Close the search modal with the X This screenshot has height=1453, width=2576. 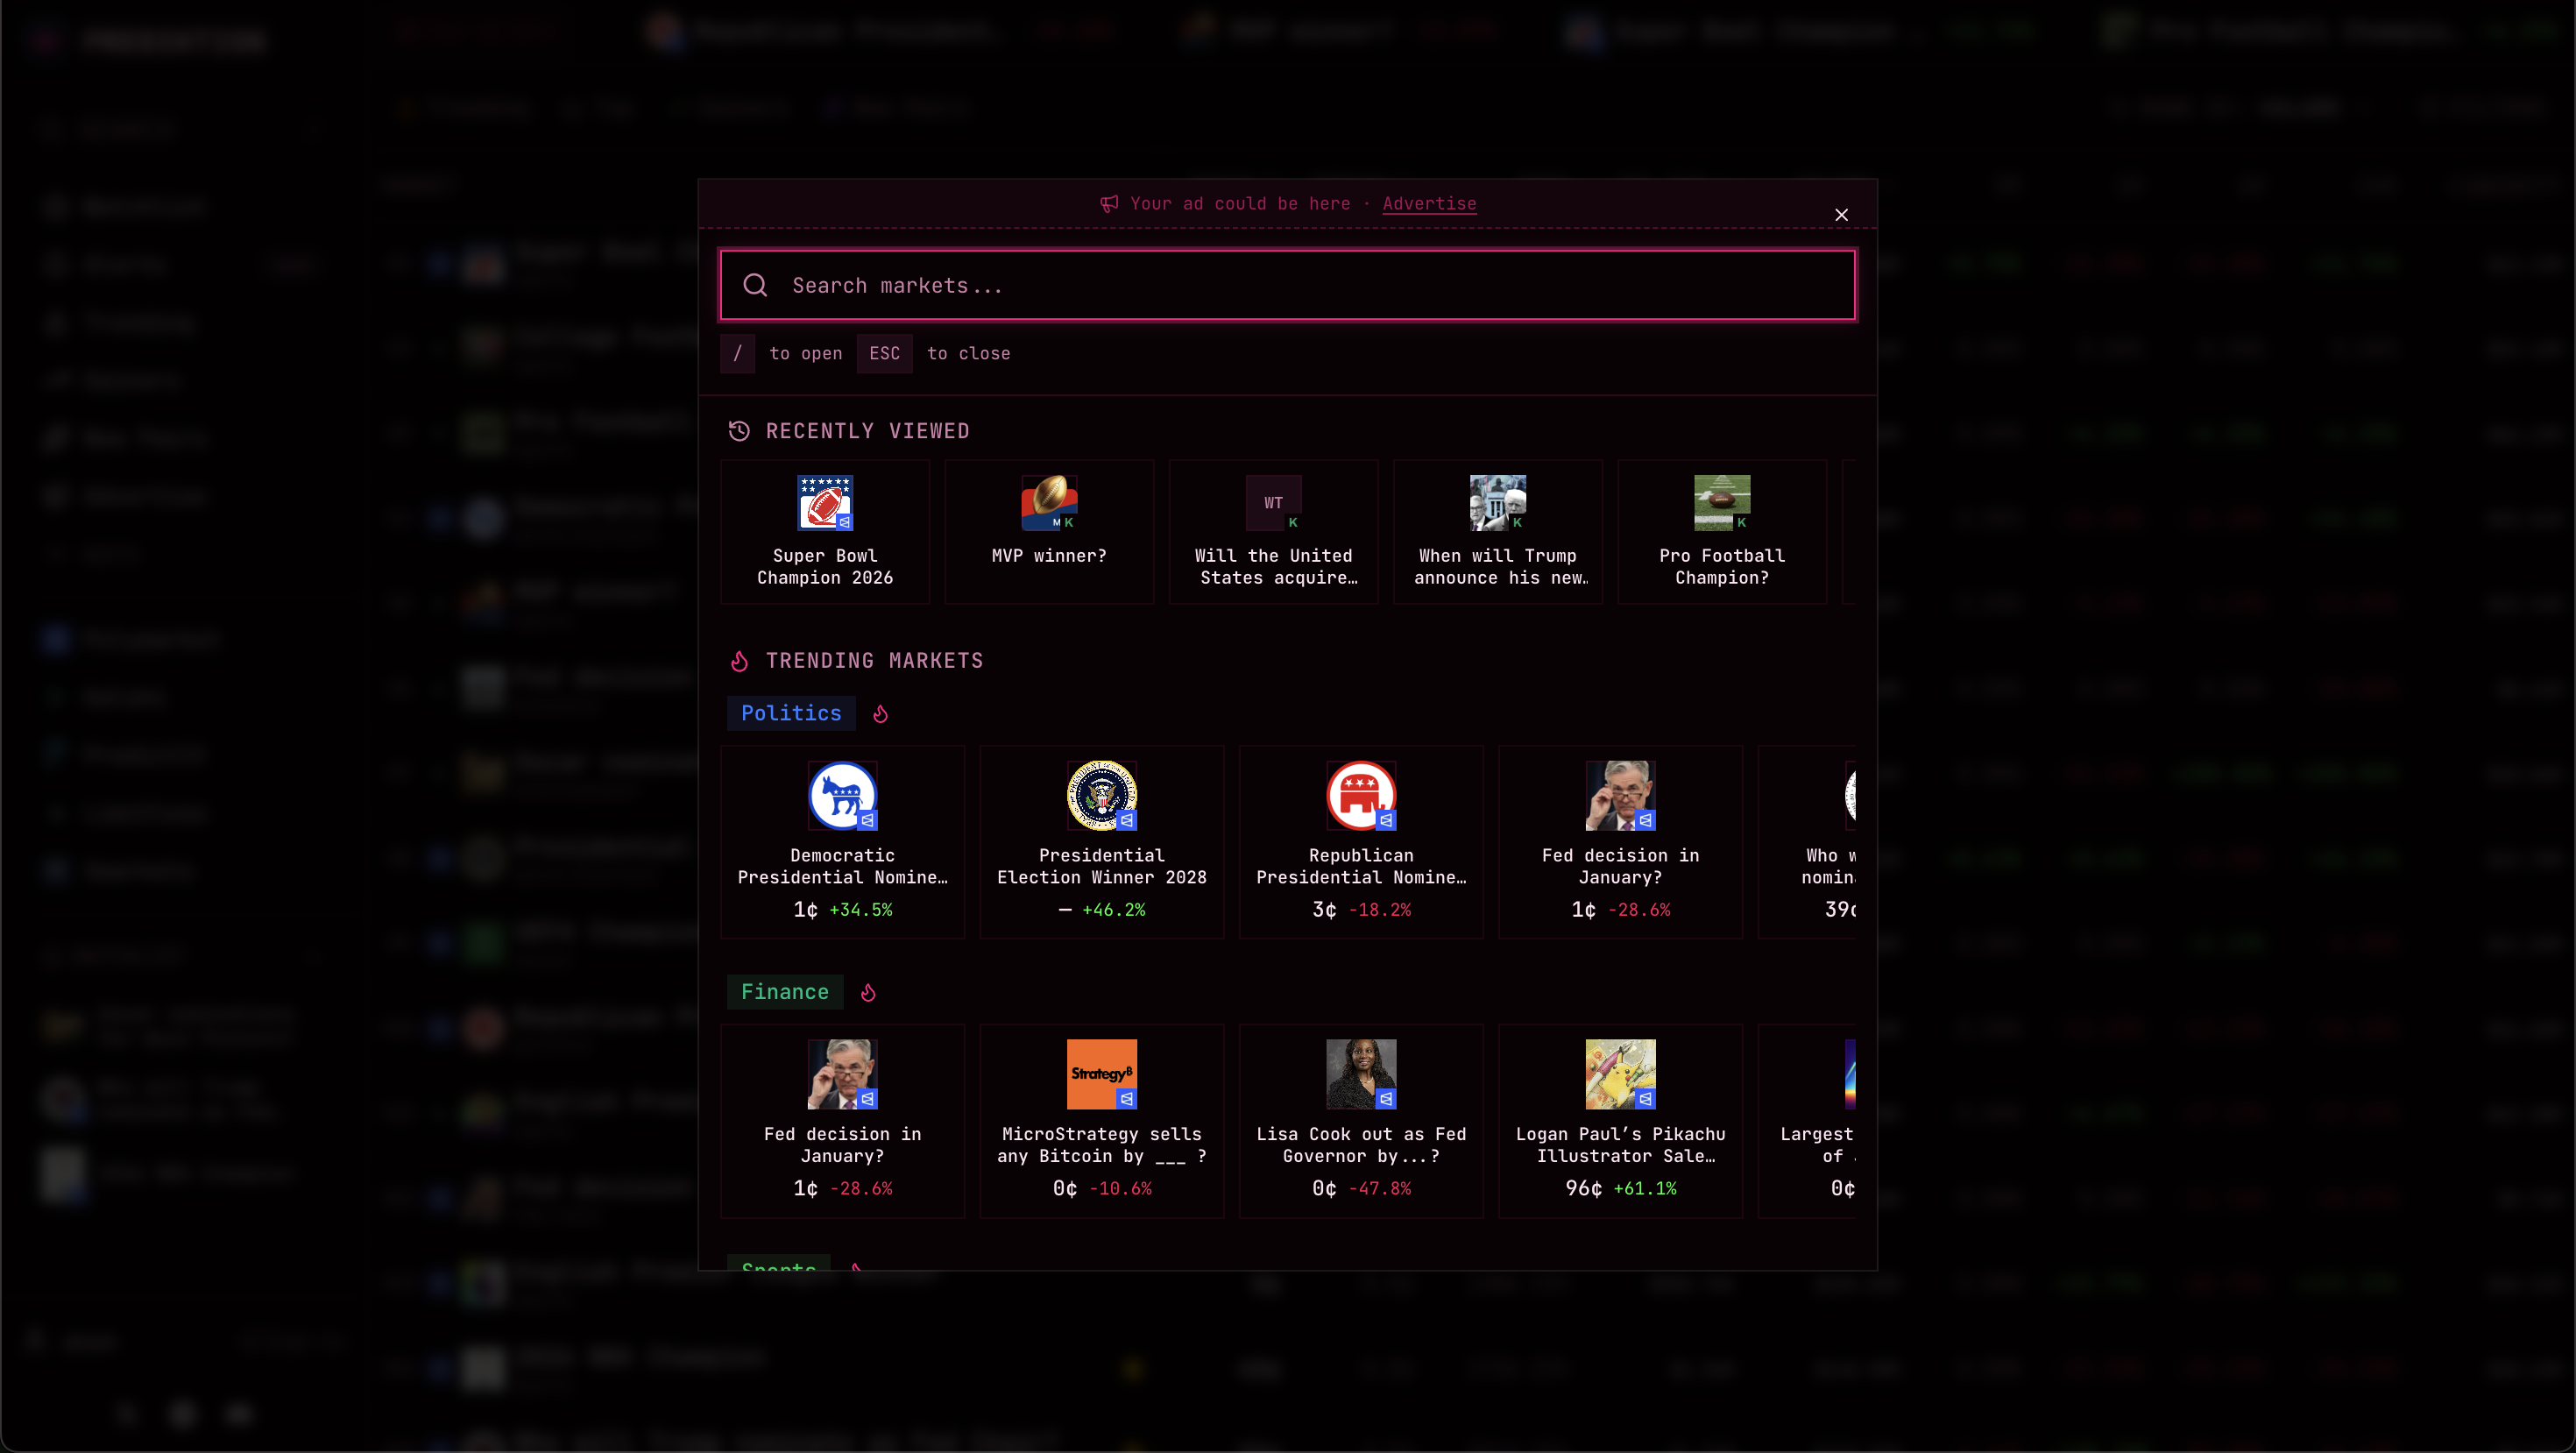coord(1841,214)
